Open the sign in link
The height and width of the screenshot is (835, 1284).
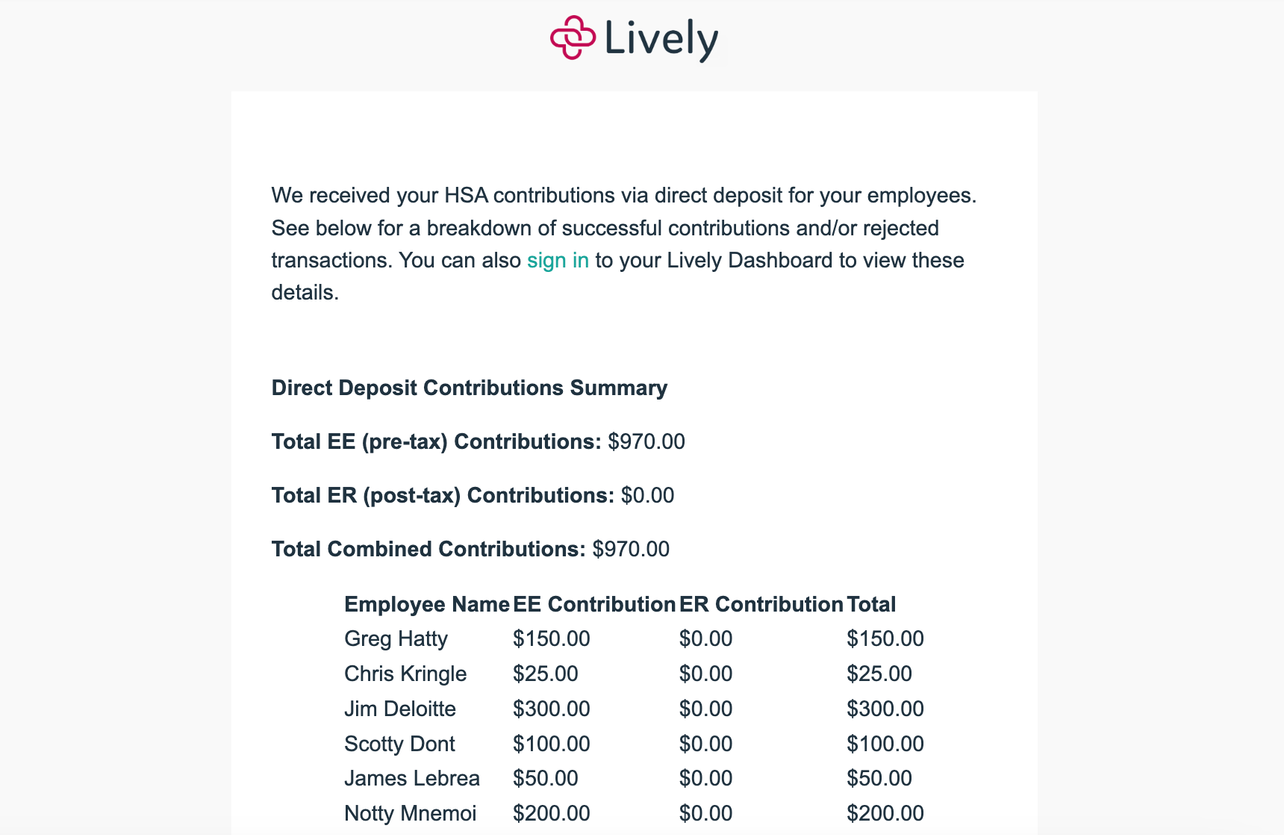(x=558, y=260)
